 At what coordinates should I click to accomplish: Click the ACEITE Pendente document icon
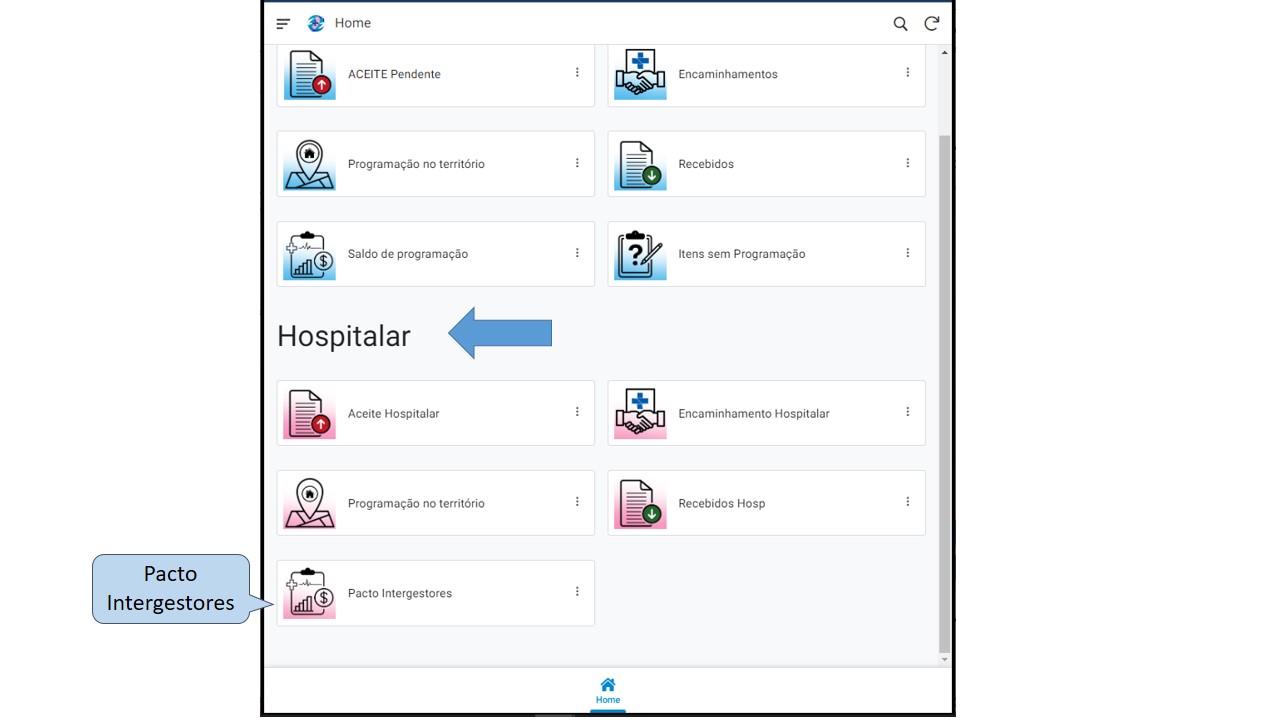[309, 75]
